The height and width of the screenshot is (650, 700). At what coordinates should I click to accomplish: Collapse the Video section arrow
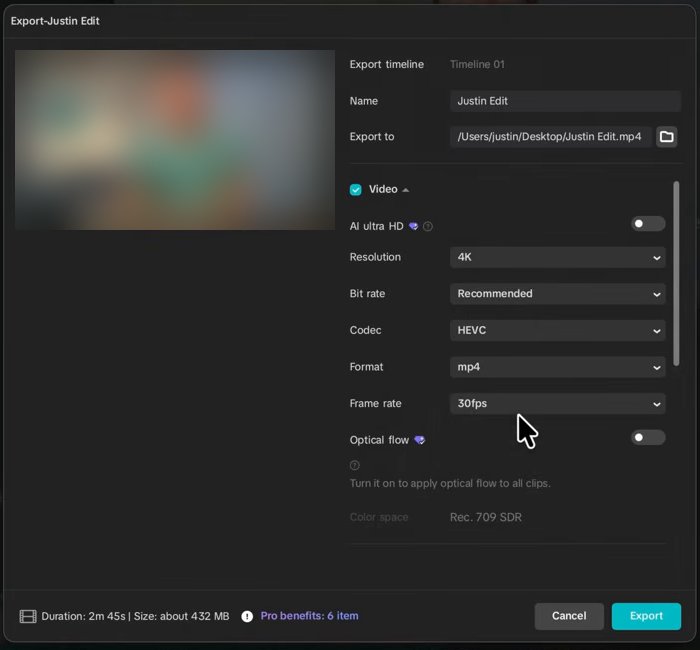[x=405, y=190]
